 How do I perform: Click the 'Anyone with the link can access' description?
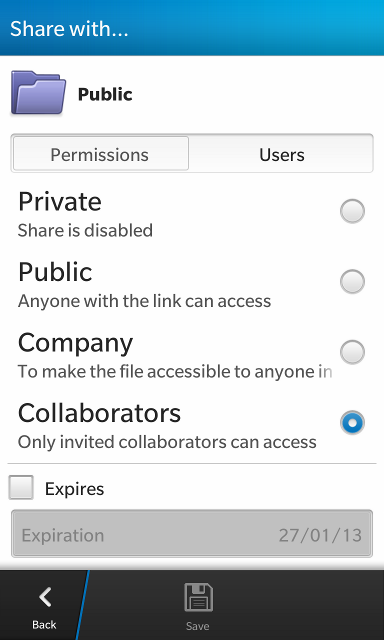tap(144, 301)
